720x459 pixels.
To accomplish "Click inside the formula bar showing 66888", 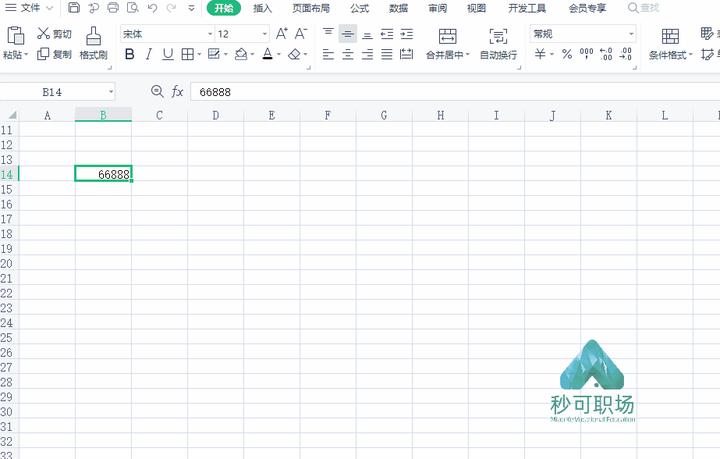I will [x=400, y=91].
